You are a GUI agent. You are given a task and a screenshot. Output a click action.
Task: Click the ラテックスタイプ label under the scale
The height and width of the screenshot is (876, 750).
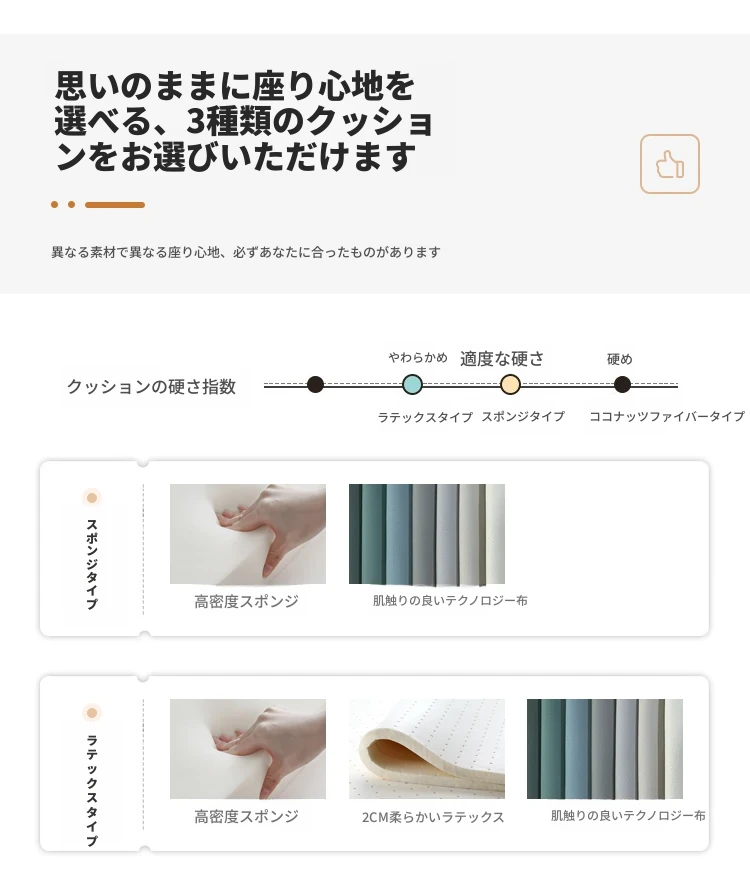[x=425, y=417]
